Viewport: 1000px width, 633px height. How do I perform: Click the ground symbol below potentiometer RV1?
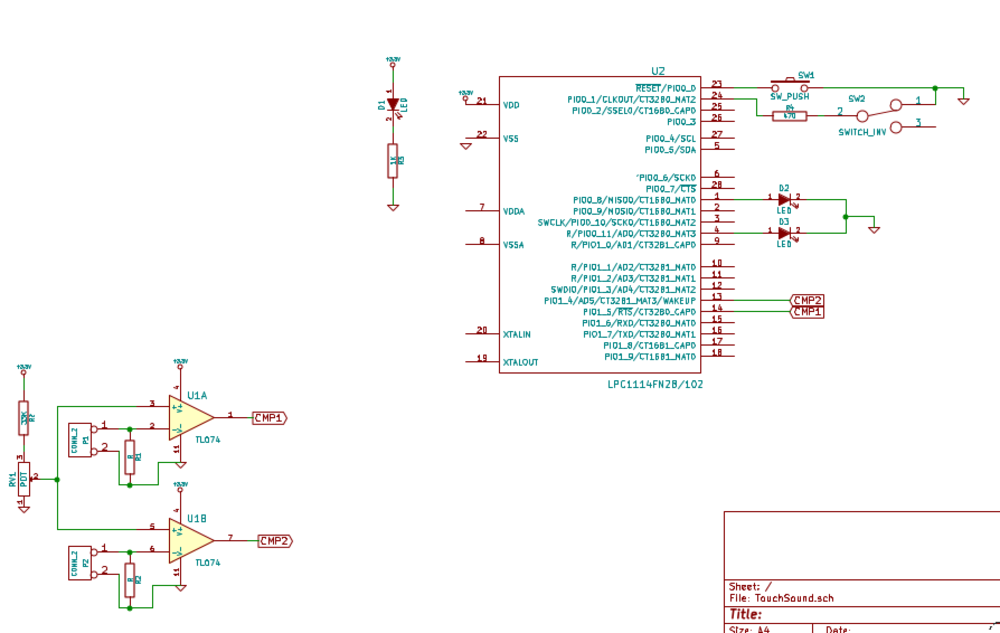(x=24, y=509)
